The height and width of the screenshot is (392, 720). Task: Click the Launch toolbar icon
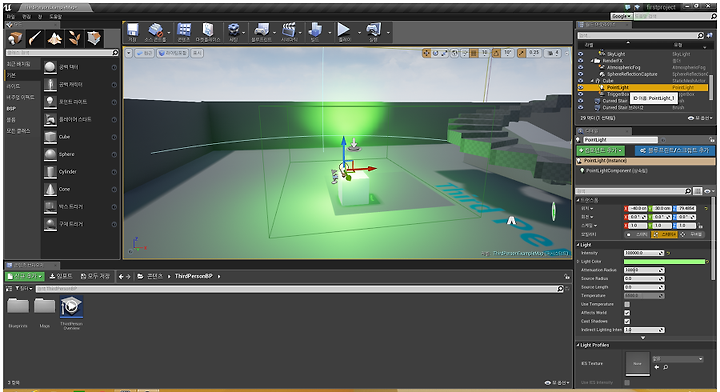pos(373,30)
